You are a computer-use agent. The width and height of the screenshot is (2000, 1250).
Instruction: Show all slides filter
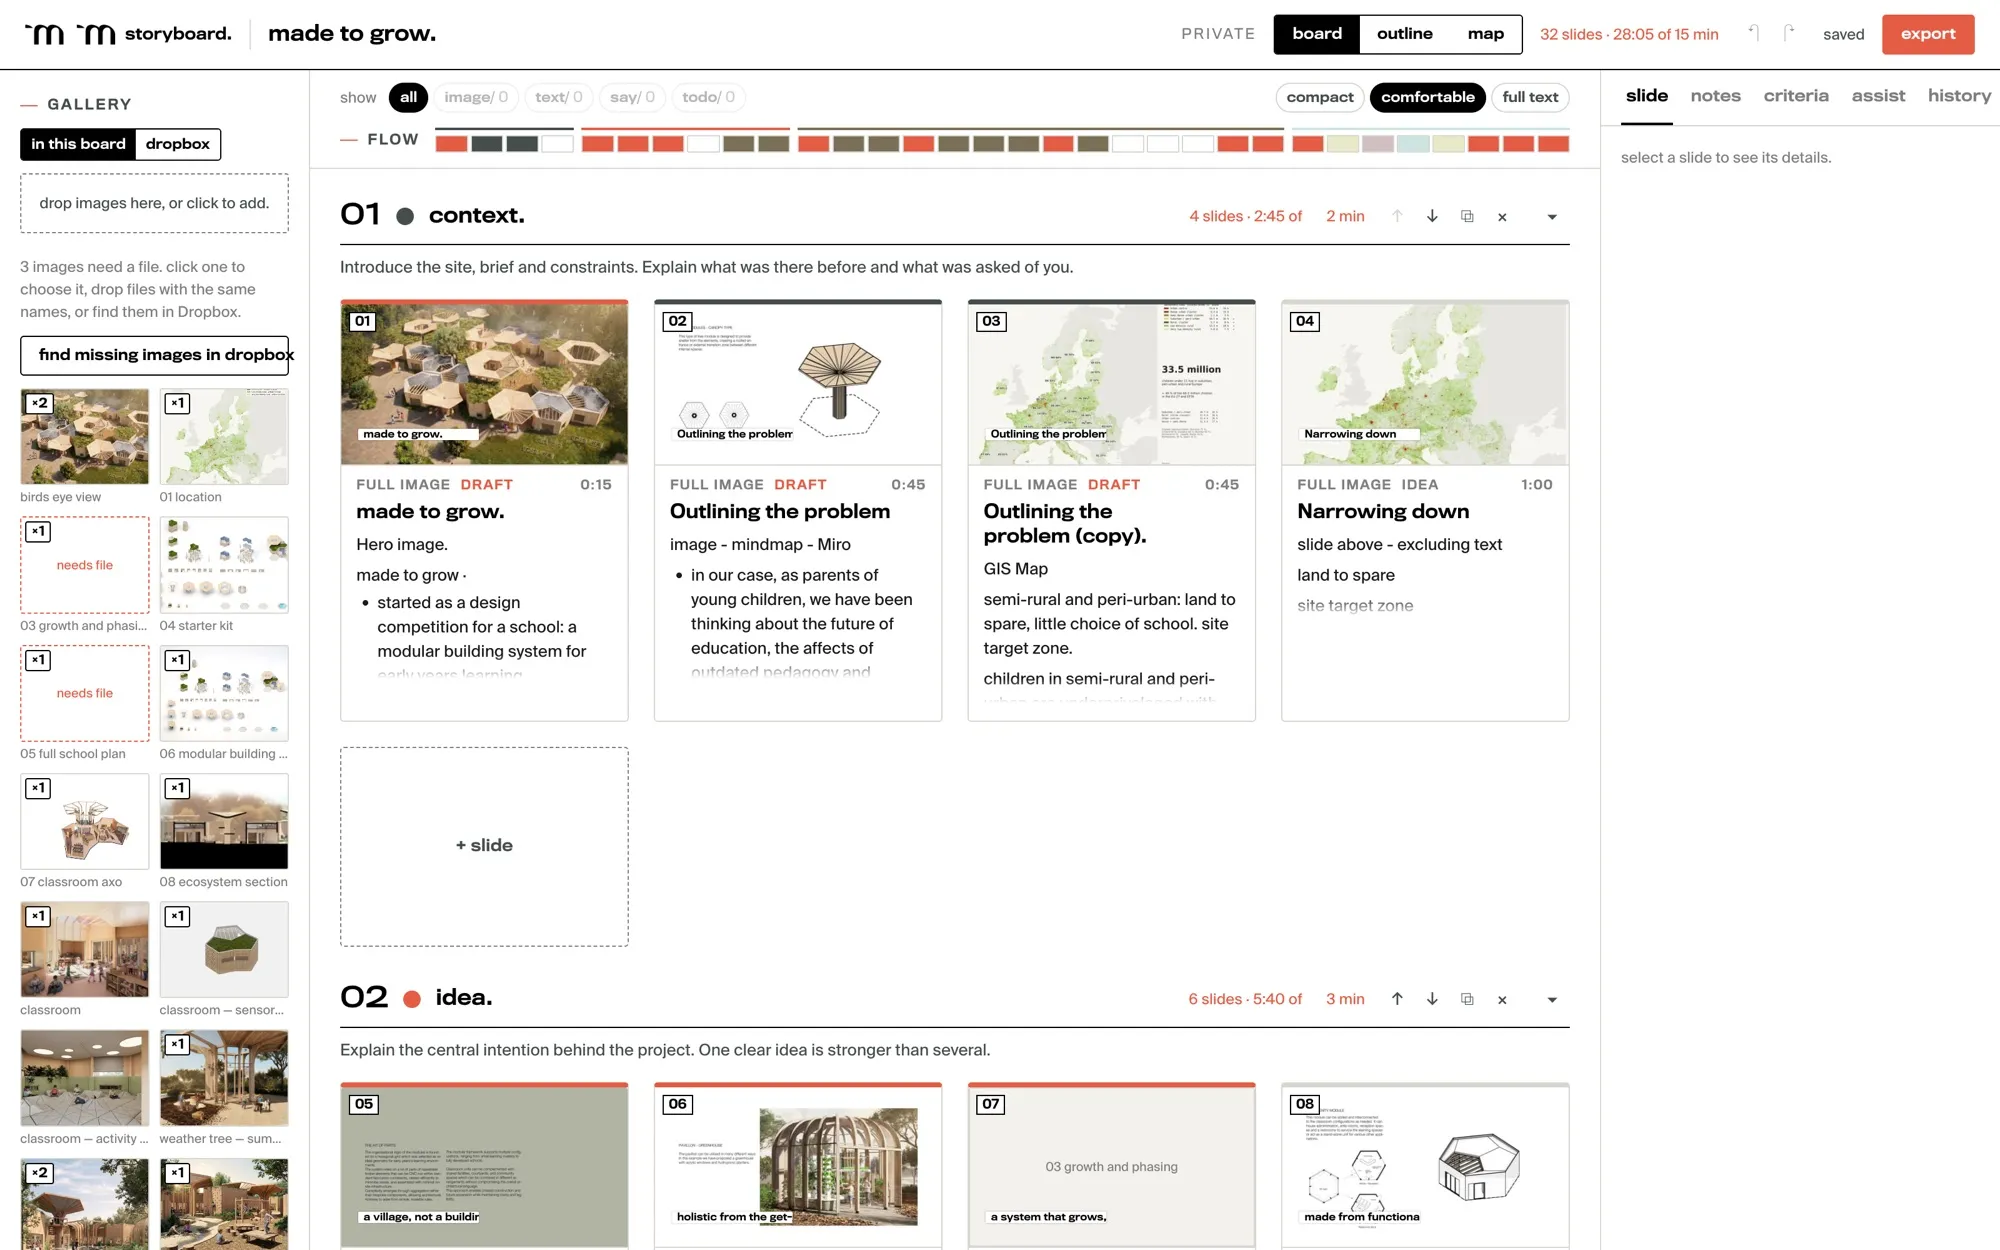tap(408, 97)
